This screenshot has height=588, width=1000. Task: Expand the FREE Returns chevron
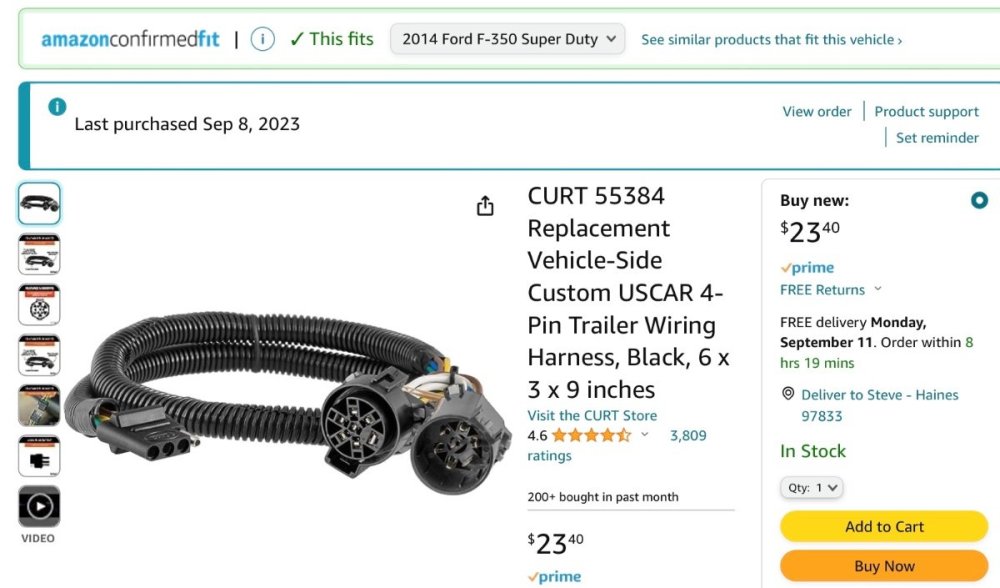878,289
